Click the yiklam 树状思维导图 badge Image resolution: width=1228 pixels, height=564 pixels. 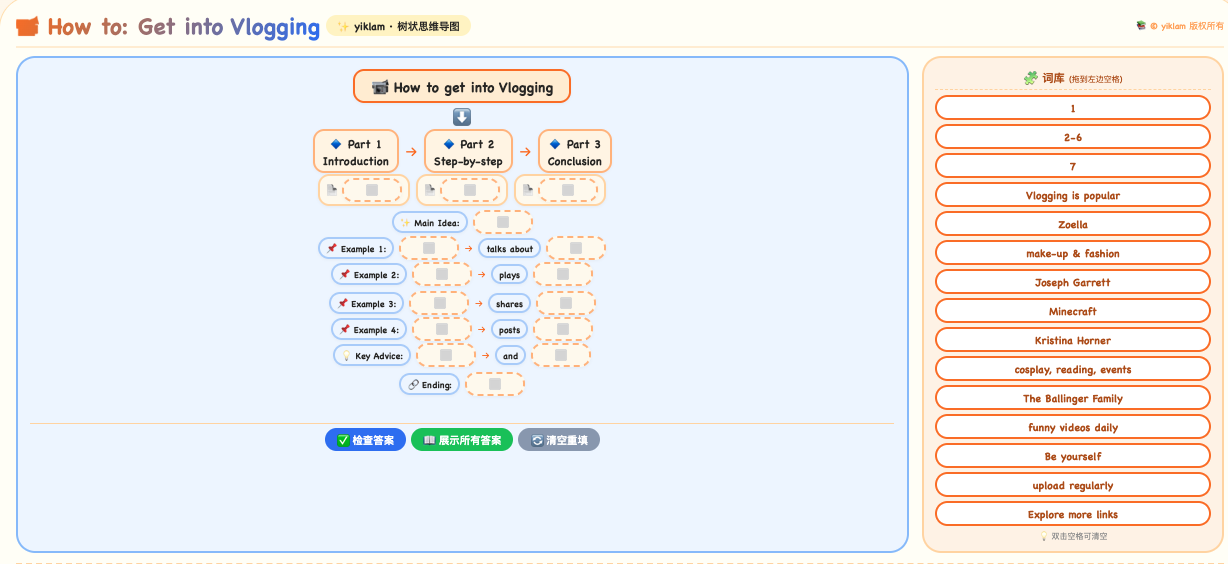point(398,27)
